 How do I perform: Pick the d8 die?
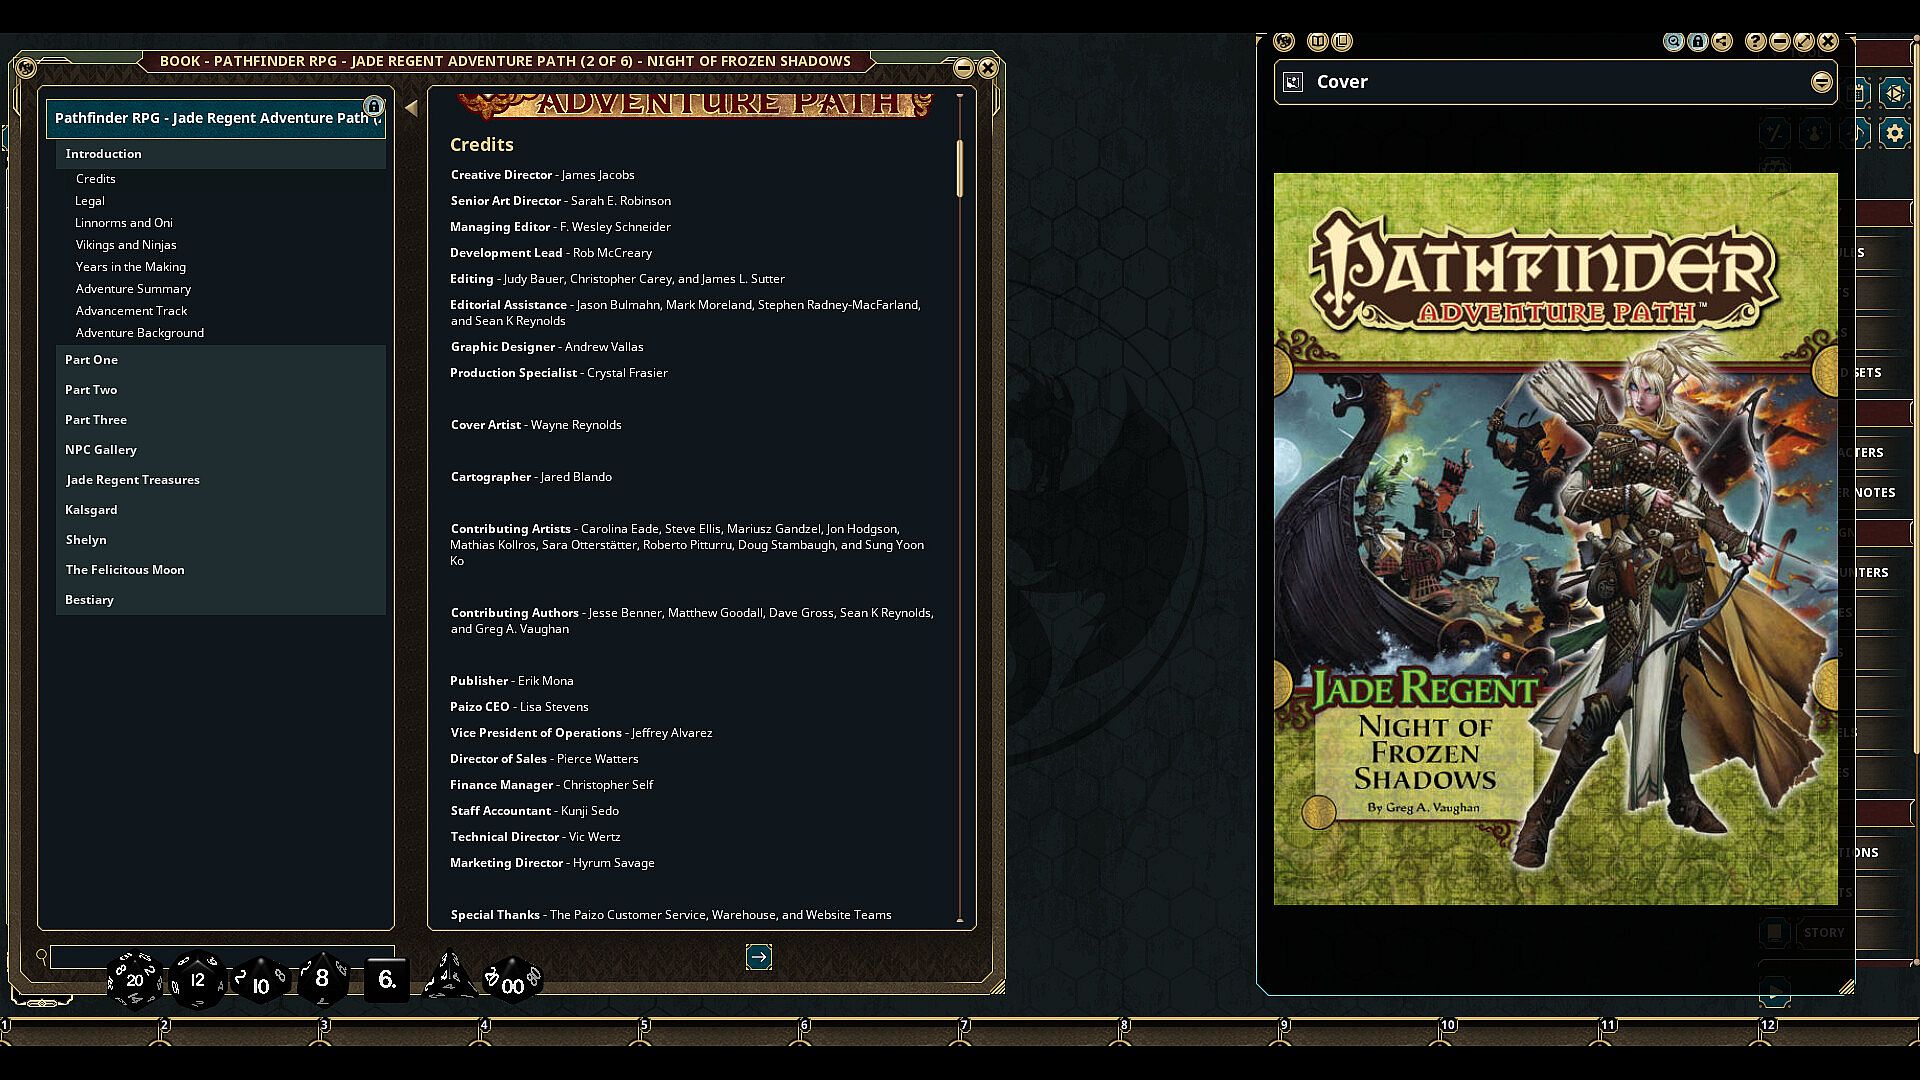point(322,979)
